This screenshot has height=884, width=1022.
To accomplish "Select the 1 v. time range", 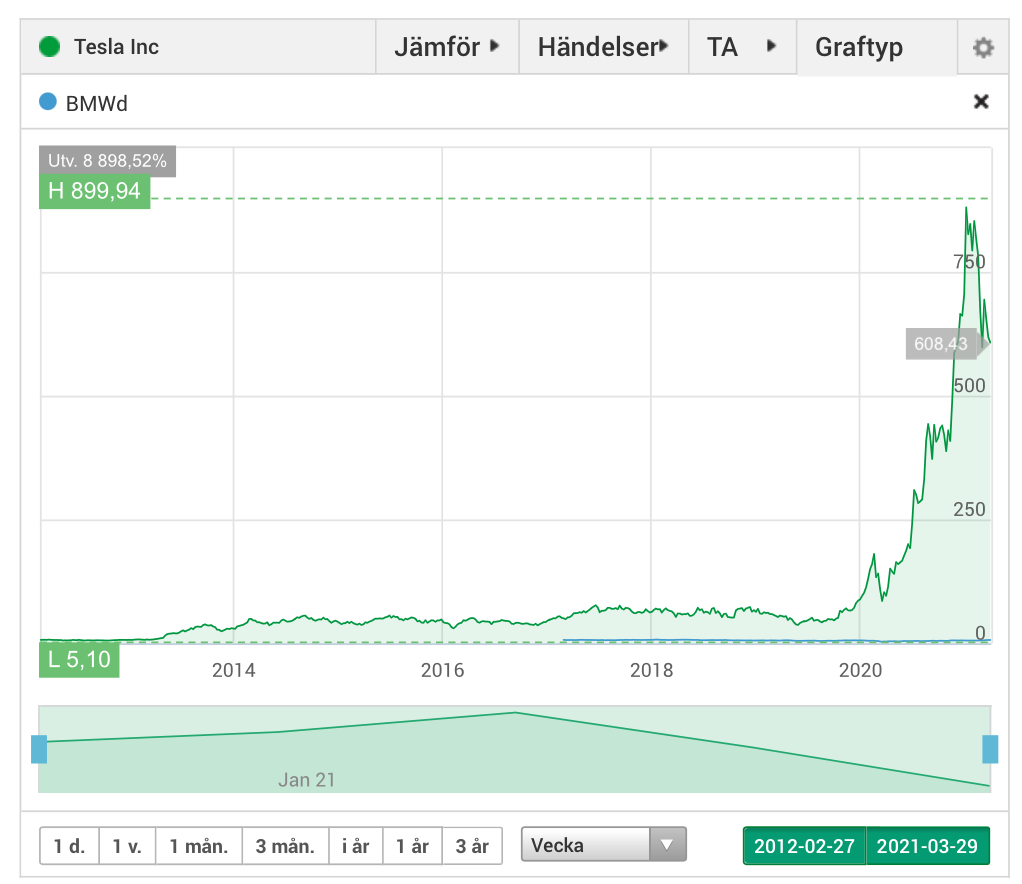I will click(x=127, y=846).
